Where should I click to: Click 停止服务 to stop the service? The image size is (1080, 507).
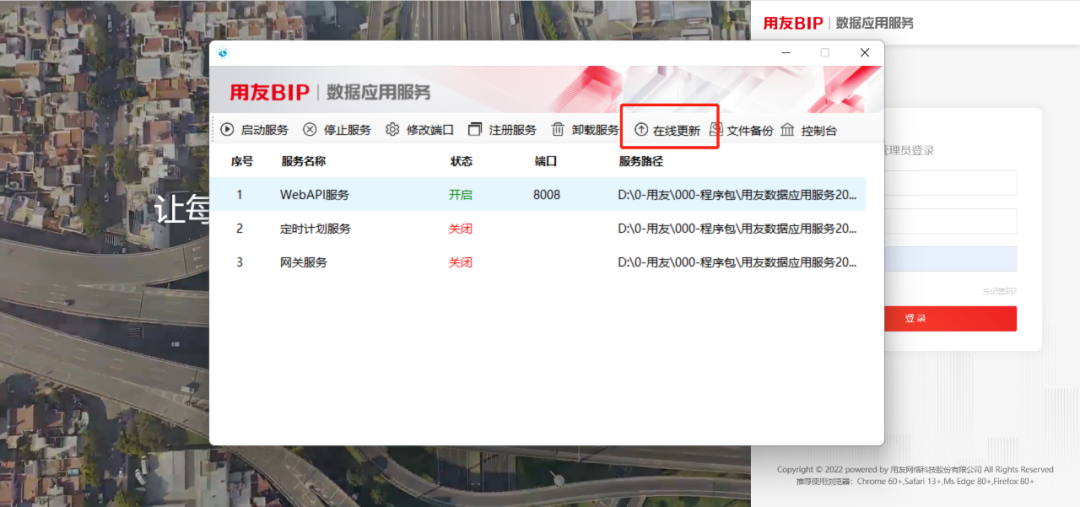coord(338,130)
